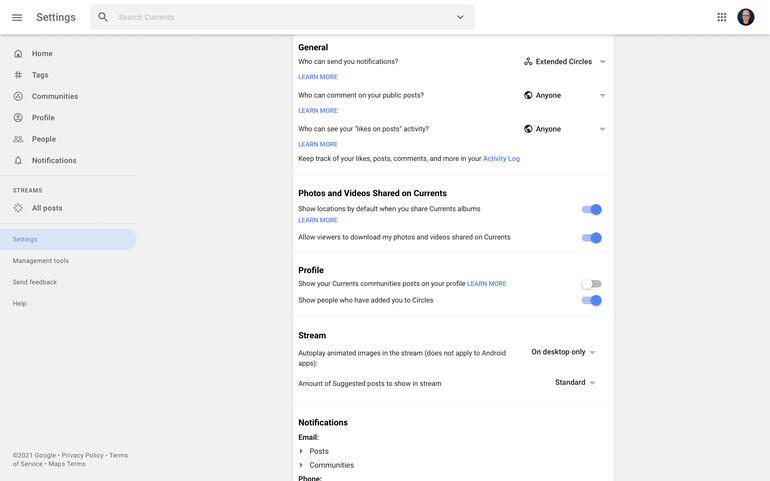Screen dimensions: 770x481
Task: Open the Activity Log link
Action: pos(501,159)
